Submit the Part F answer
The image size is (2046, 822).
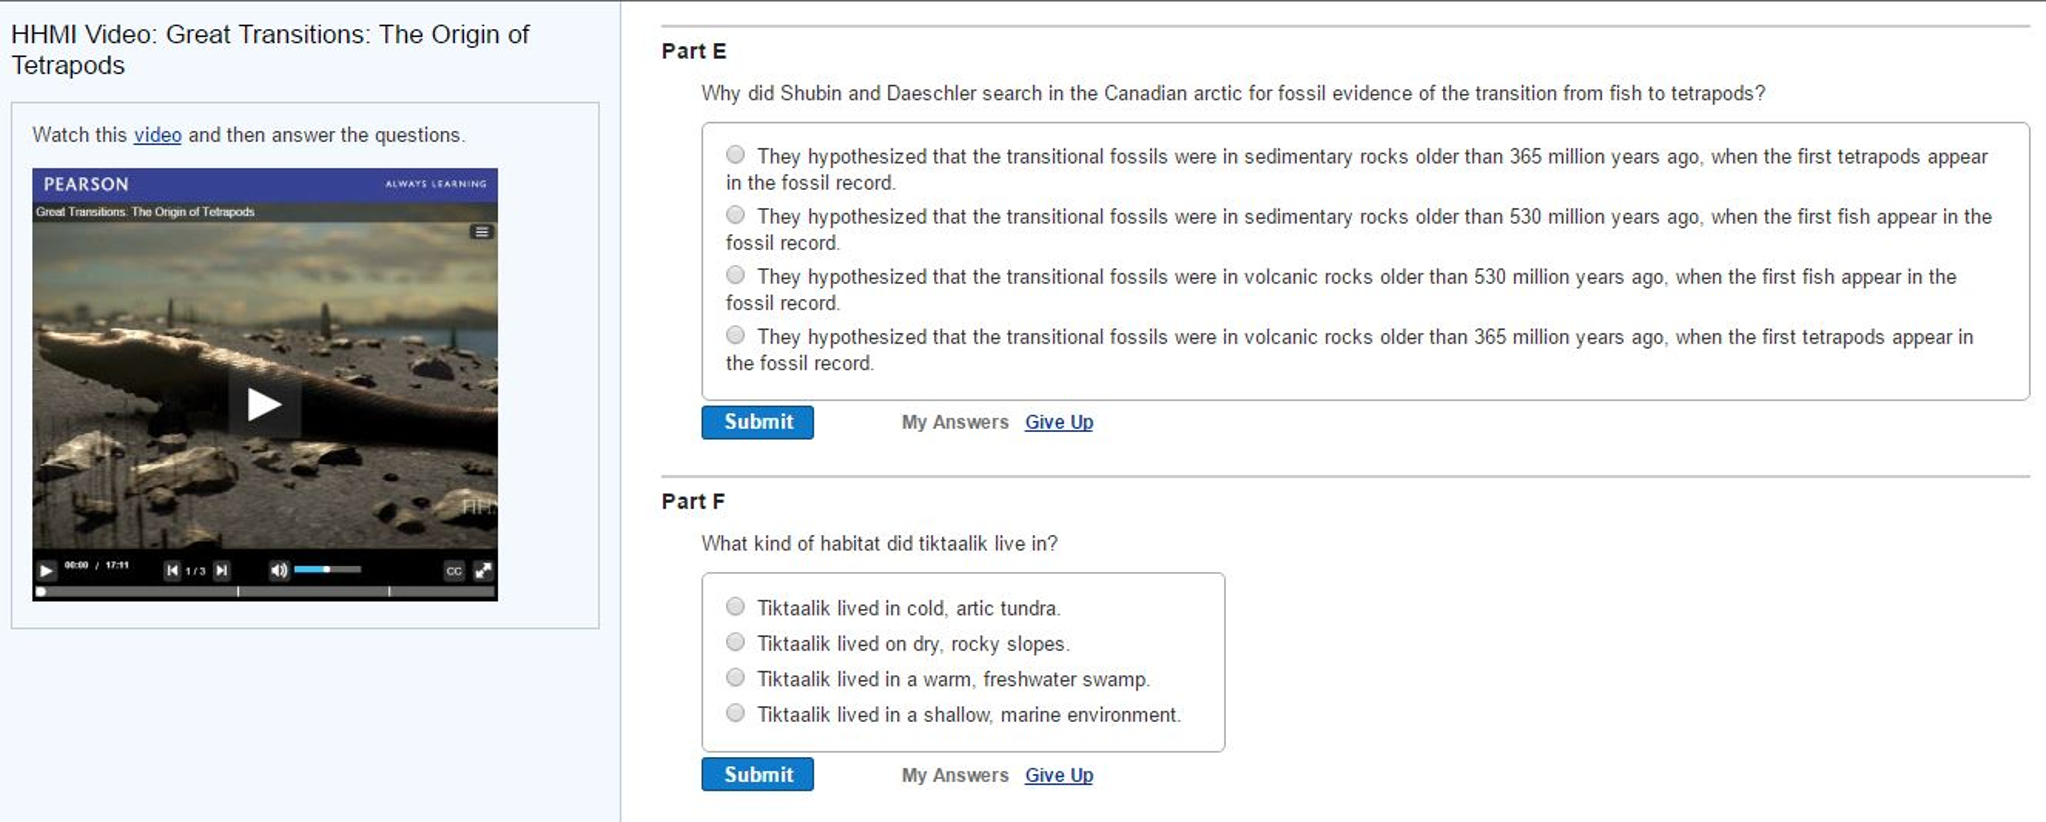pos(757,775)
